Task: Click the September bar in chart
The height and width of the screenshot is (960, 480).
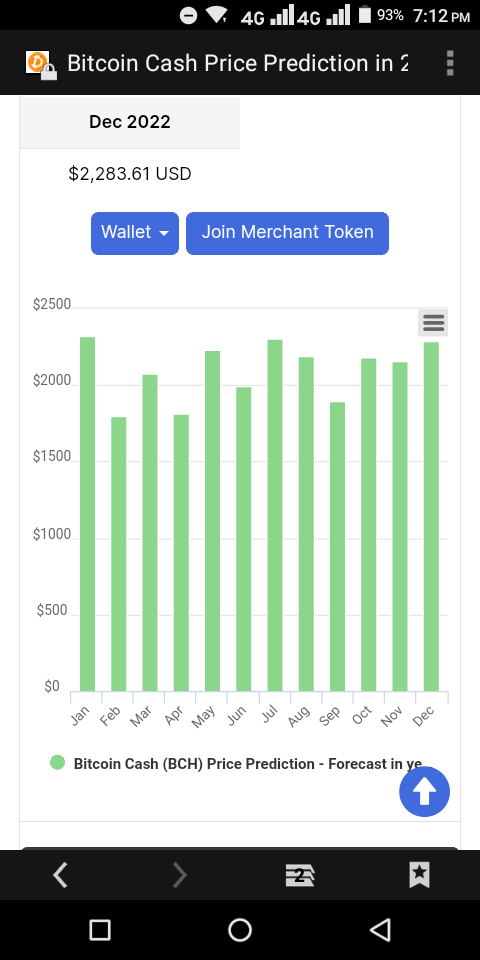Action: coord(337,547)
